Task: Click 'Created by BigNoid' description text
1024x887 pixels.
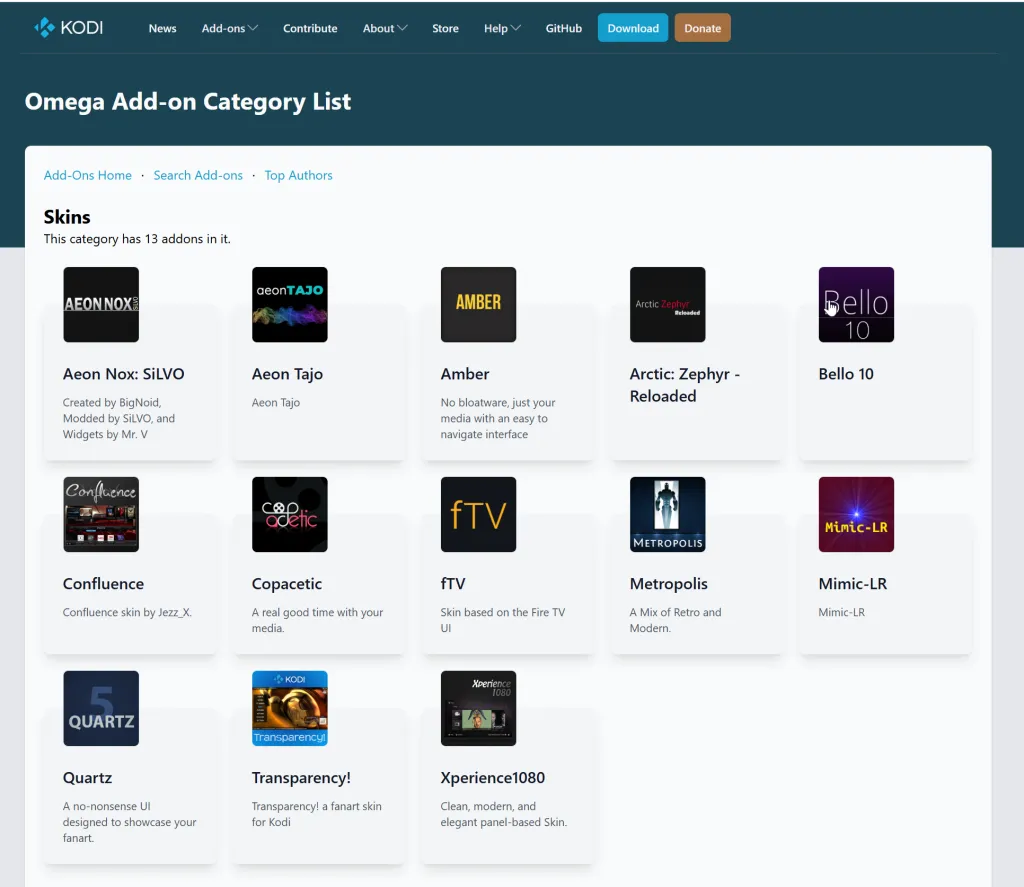Action: [x=119, y=418]
